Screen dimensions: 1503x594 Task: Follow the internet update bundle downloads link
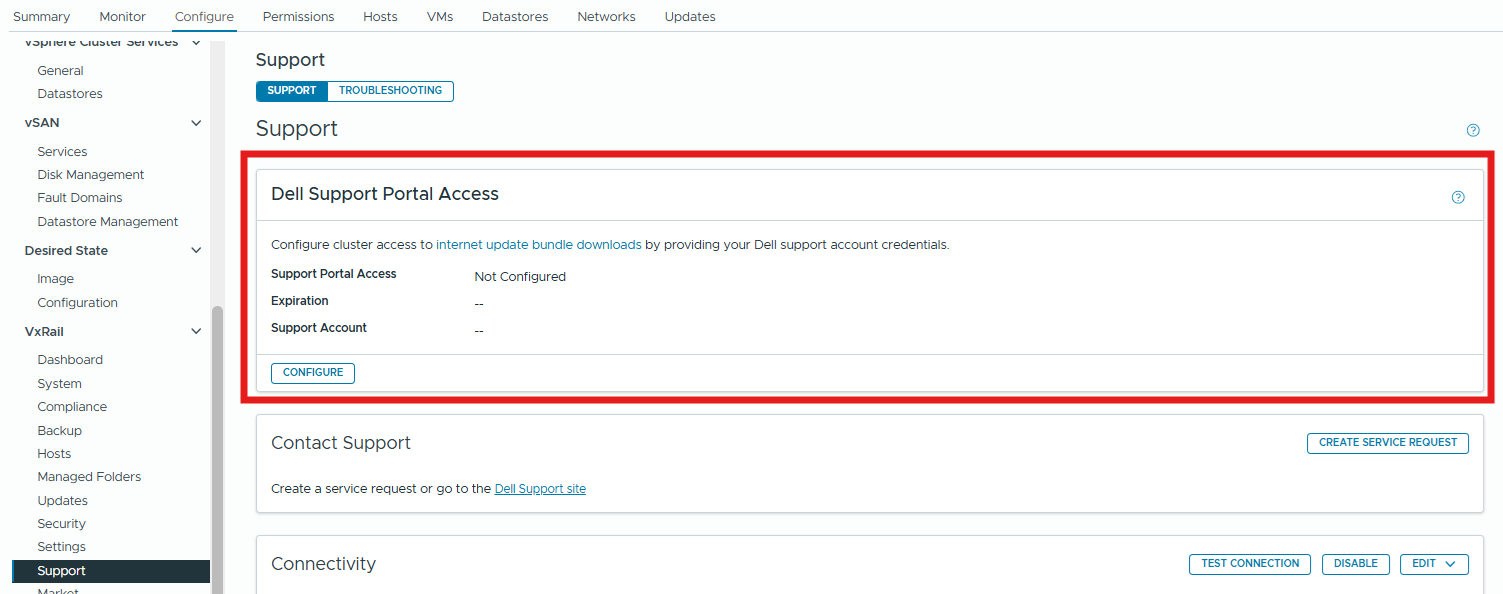[x=539, y=244]
